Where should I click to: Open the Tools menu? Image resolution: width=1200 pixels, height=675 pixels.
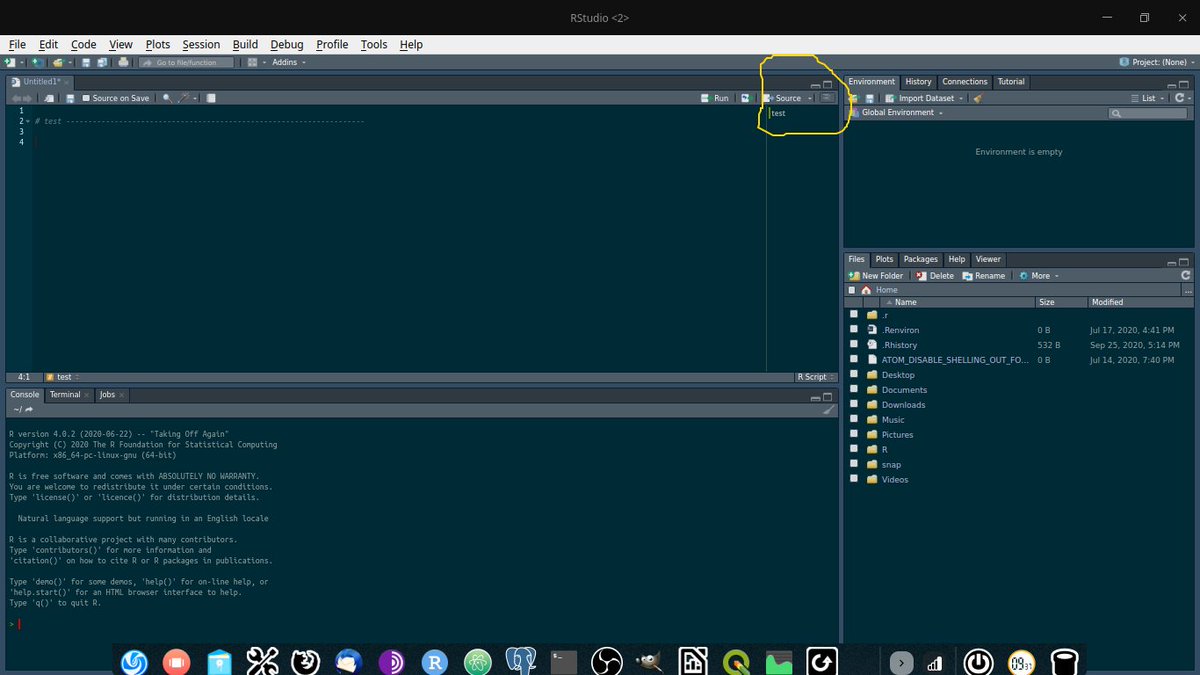pyautogui.click(x=374, y=44)
